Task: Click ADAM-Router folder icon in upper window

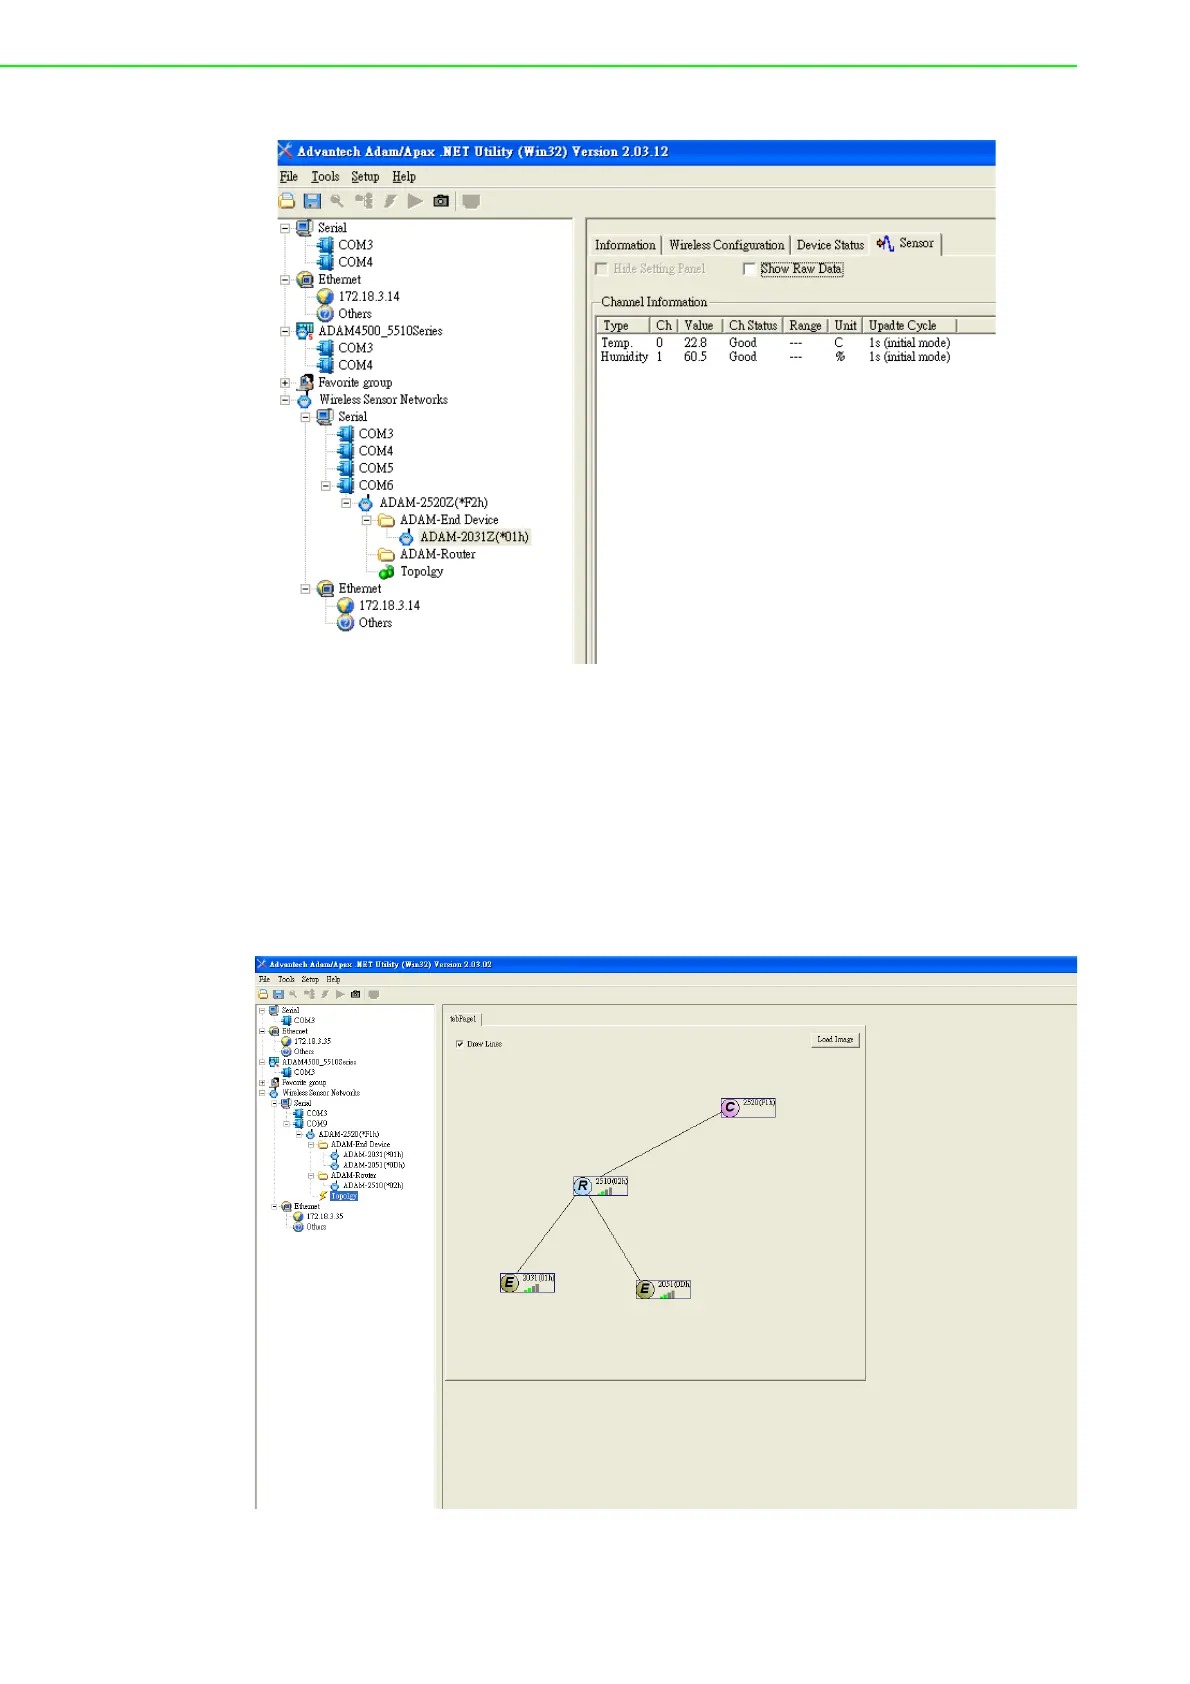Action: 386,555
